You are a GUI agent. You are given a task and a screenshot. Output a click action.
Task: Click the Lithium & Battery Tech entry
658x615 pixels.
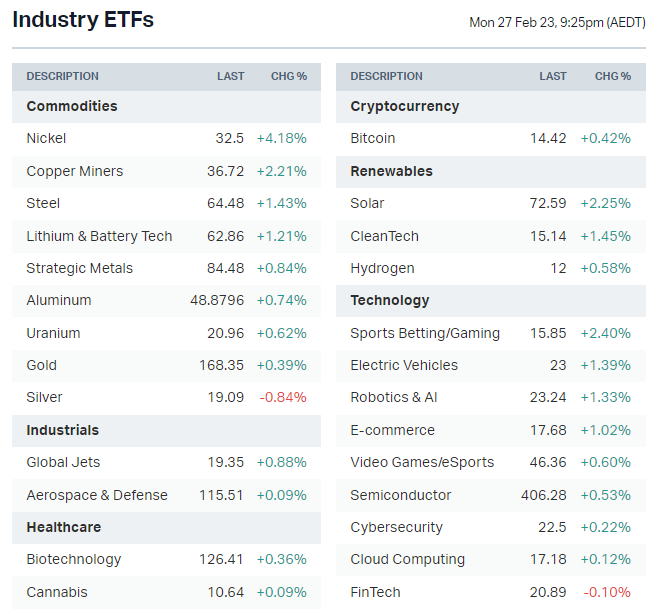click(99, 236)
